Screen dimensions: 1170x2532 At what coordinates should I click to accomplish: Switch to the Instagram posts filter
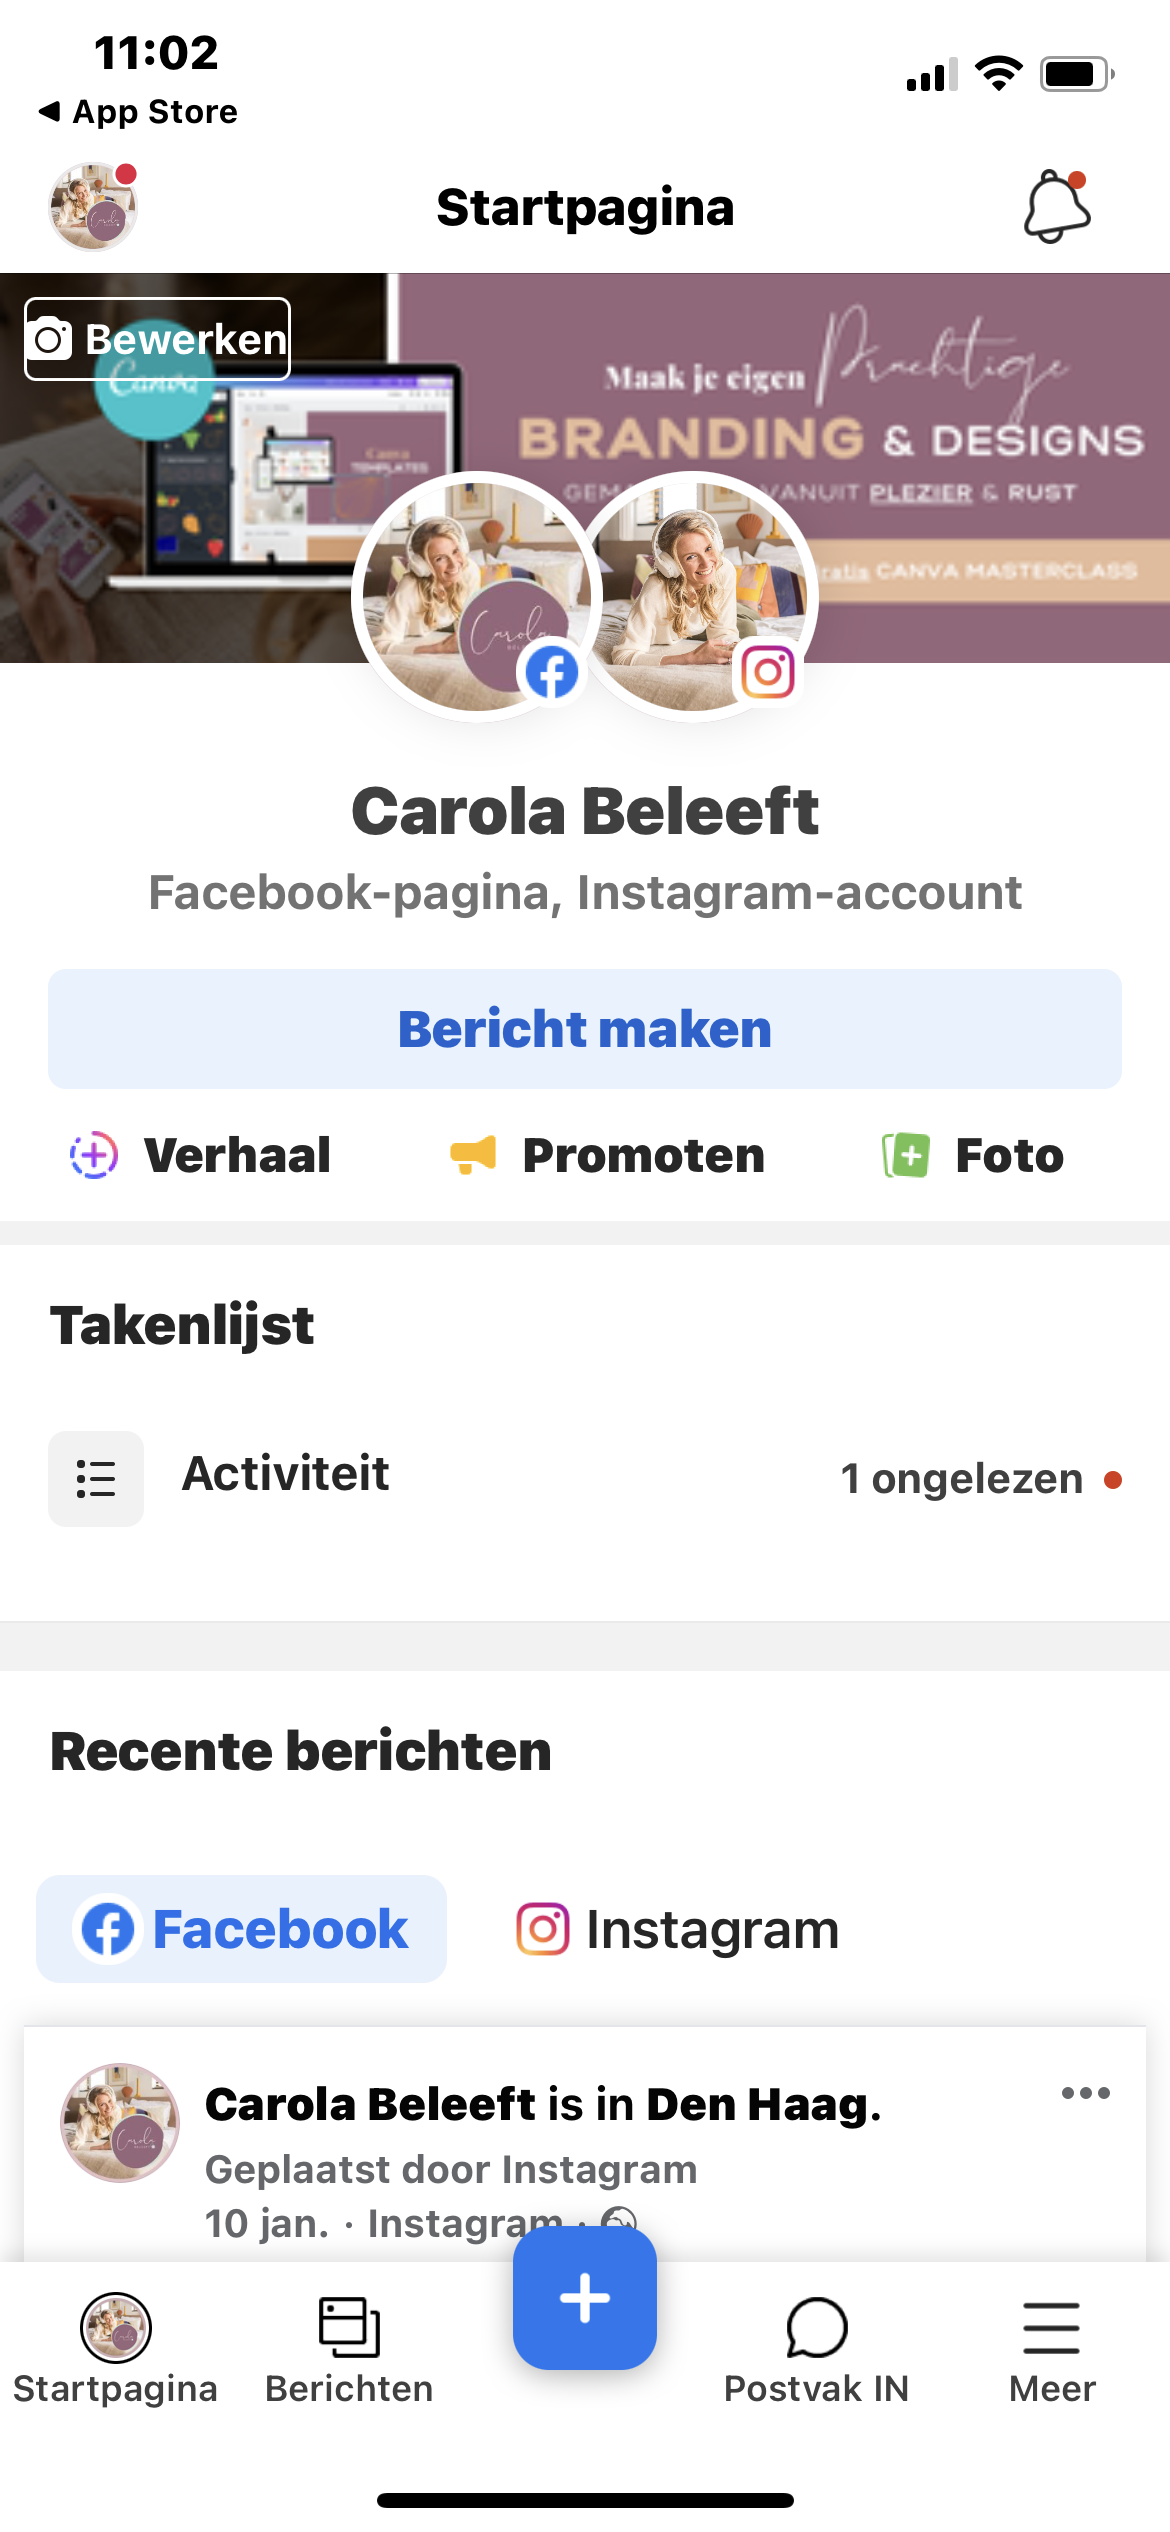678,1929
